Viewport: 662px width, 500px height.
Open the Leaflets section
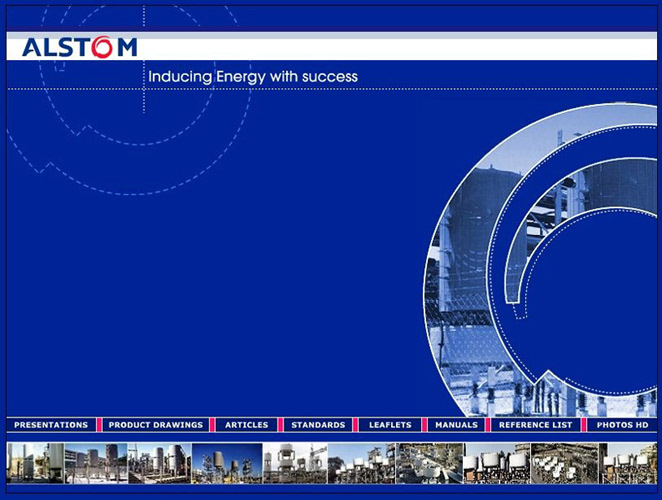(x=390, y=425)
